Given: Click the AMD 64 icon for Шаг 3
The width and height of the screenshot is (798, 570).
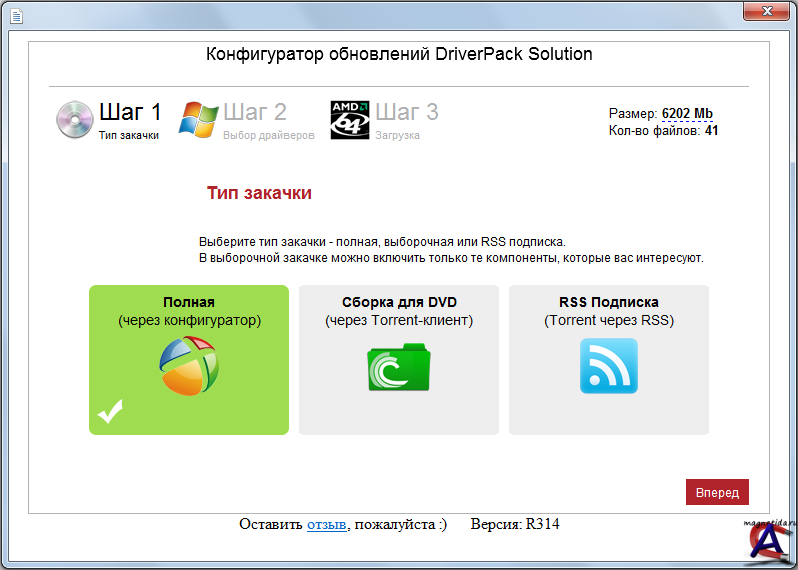Looking at the screenshot, I should [350, 120].
